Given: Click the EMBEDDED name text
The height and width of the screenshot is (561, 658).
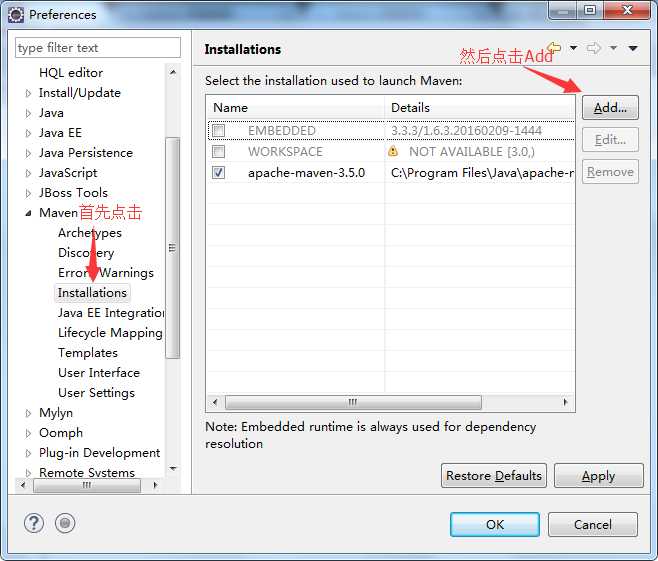Looking at the screenshot, I should (282, 130).
